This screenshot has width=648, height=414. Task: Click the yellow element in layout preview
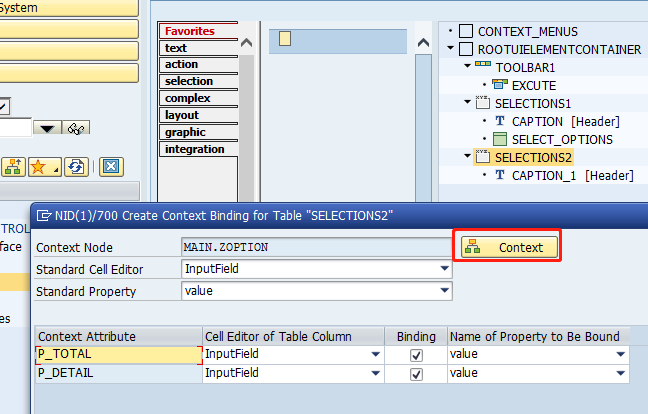tap(285, 38)
